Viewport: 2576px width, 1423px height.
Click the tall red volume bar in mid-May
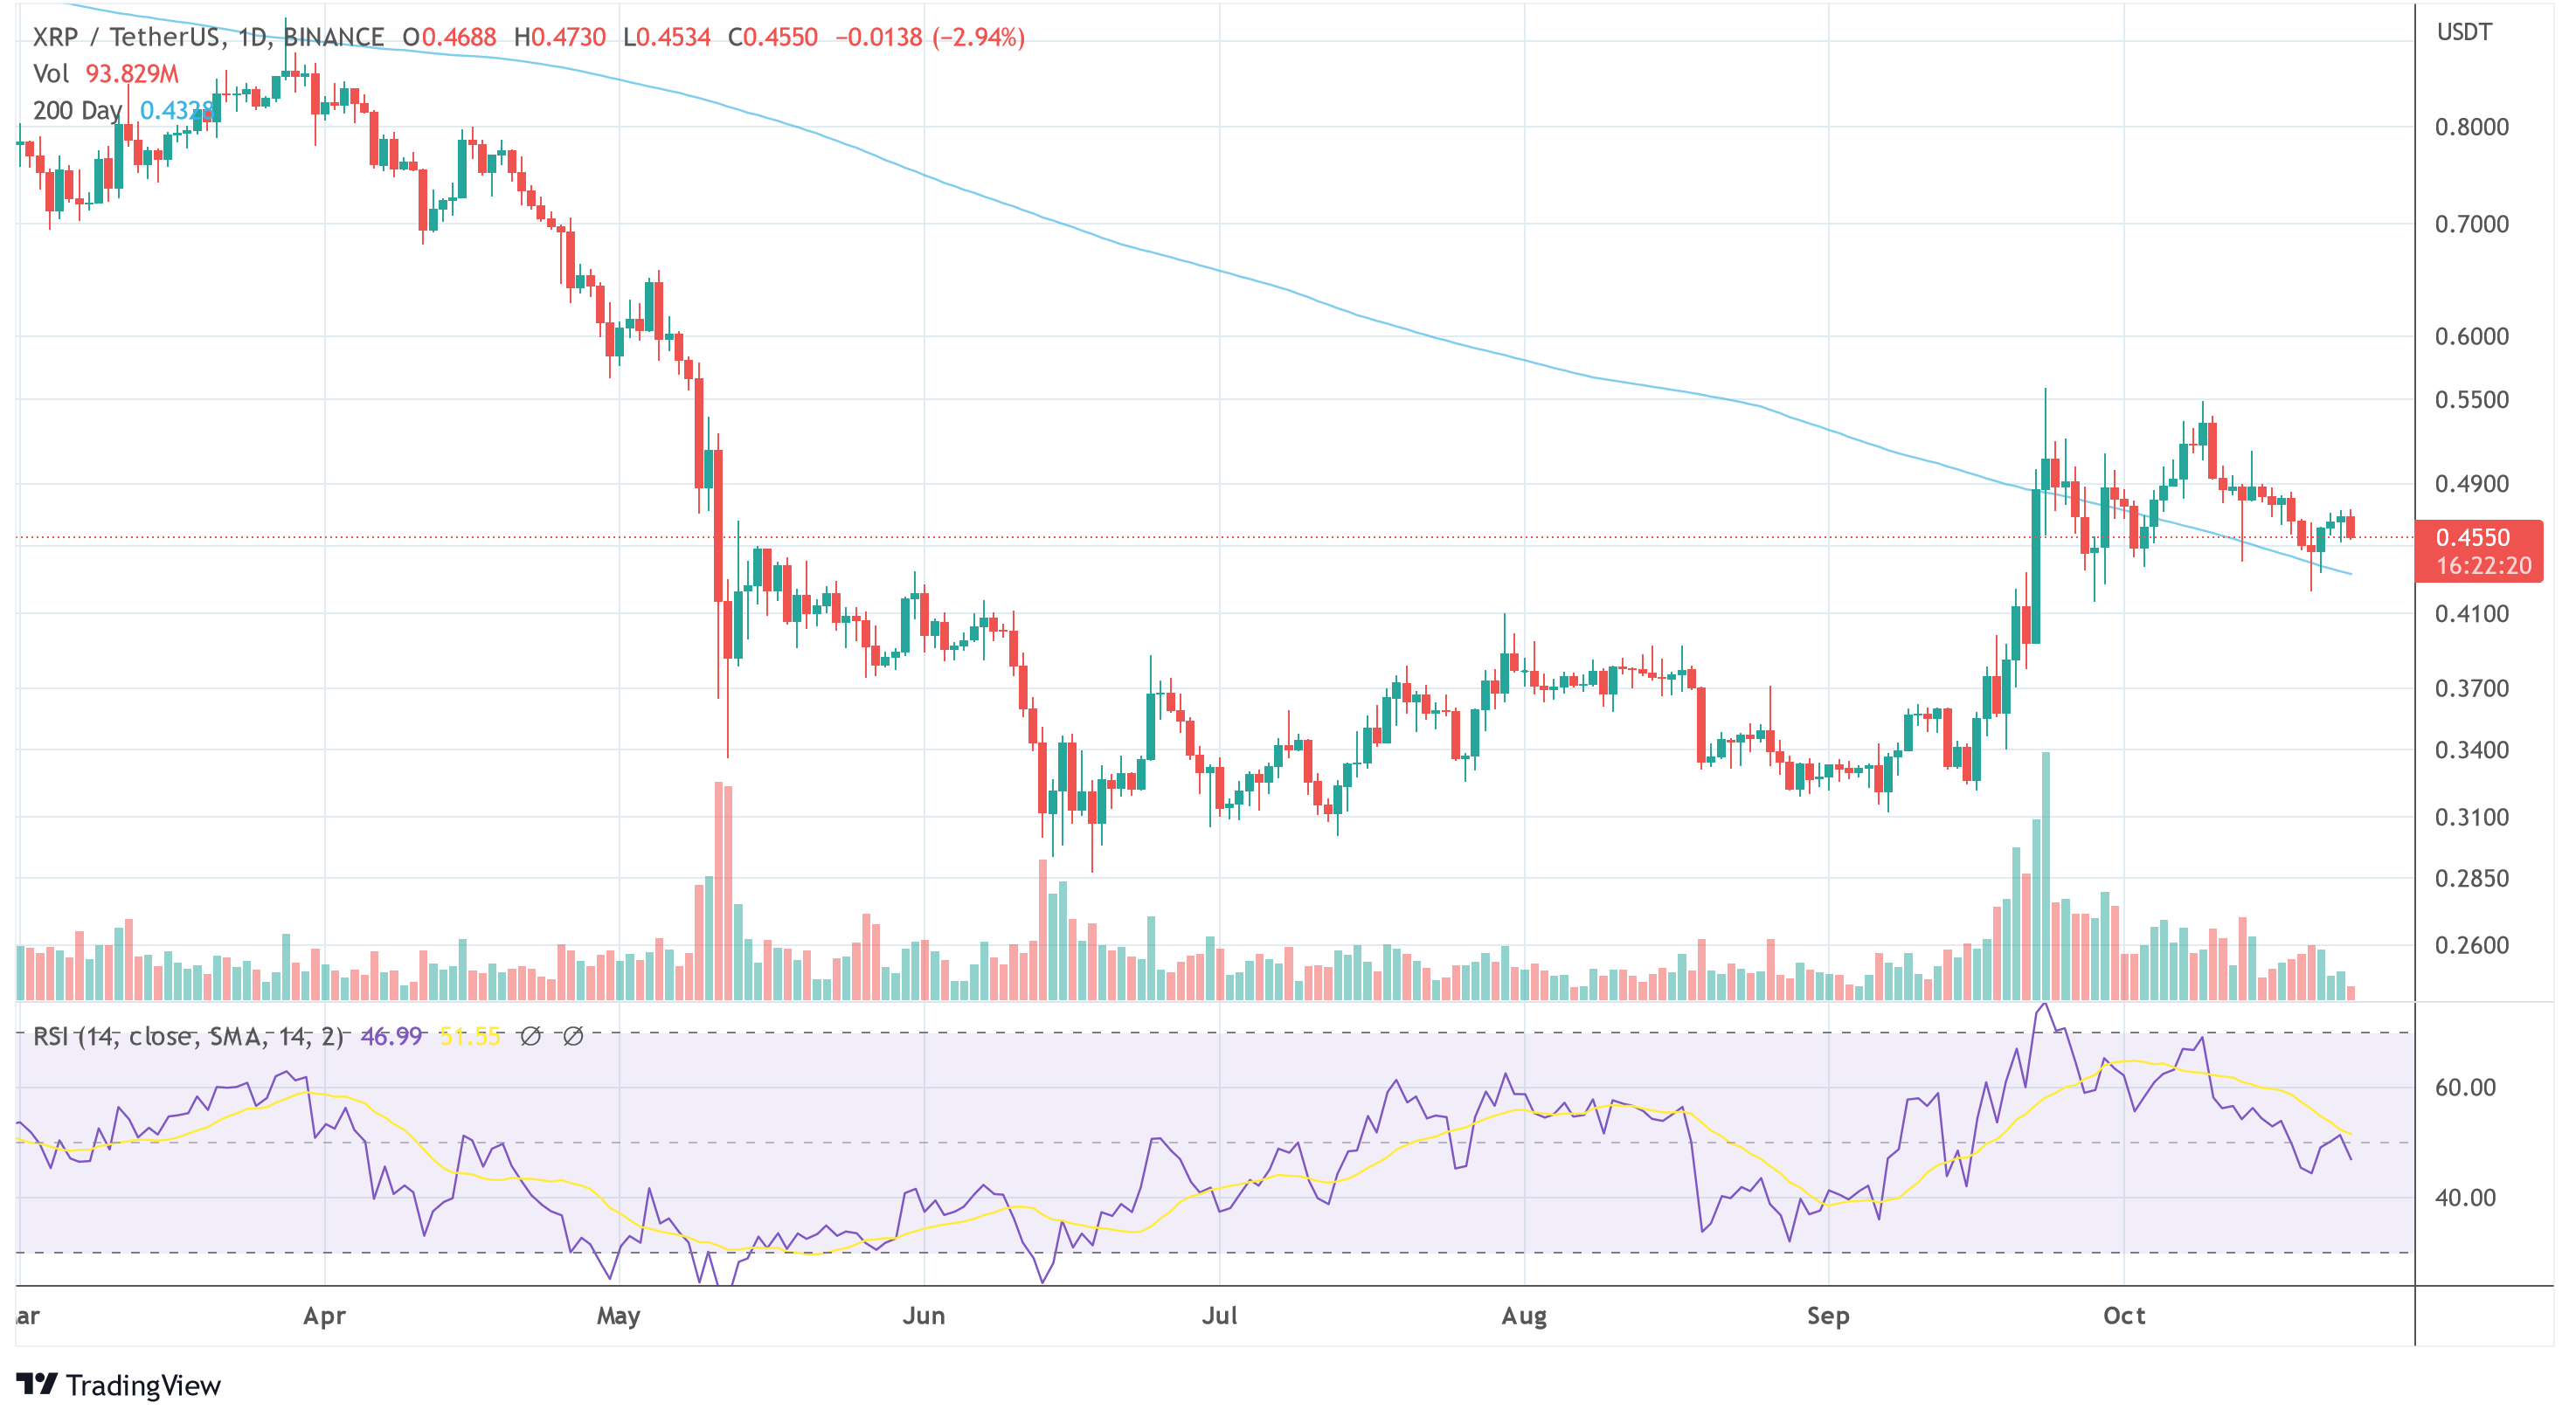tap(718, 891)
